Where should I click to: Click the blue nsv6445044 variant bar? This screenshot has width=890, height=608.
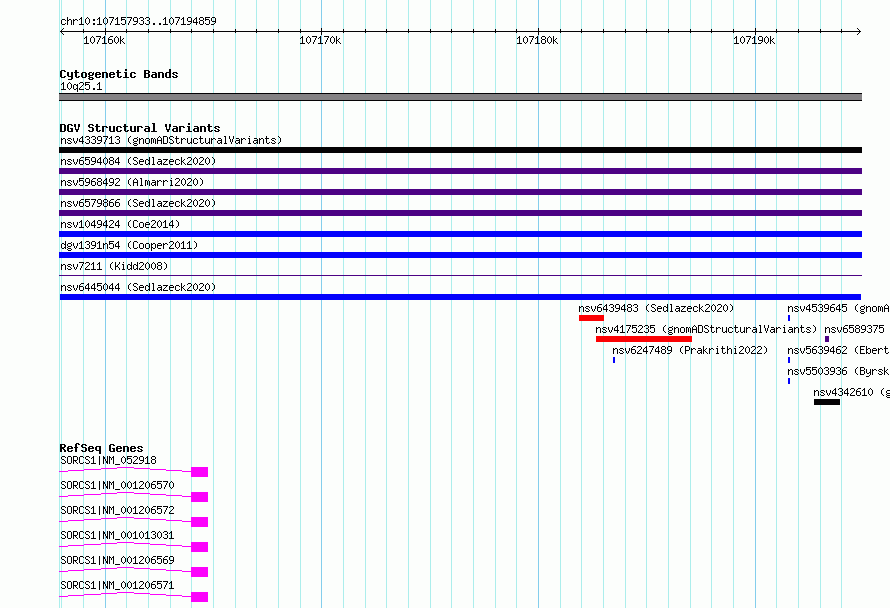[460, 297]
